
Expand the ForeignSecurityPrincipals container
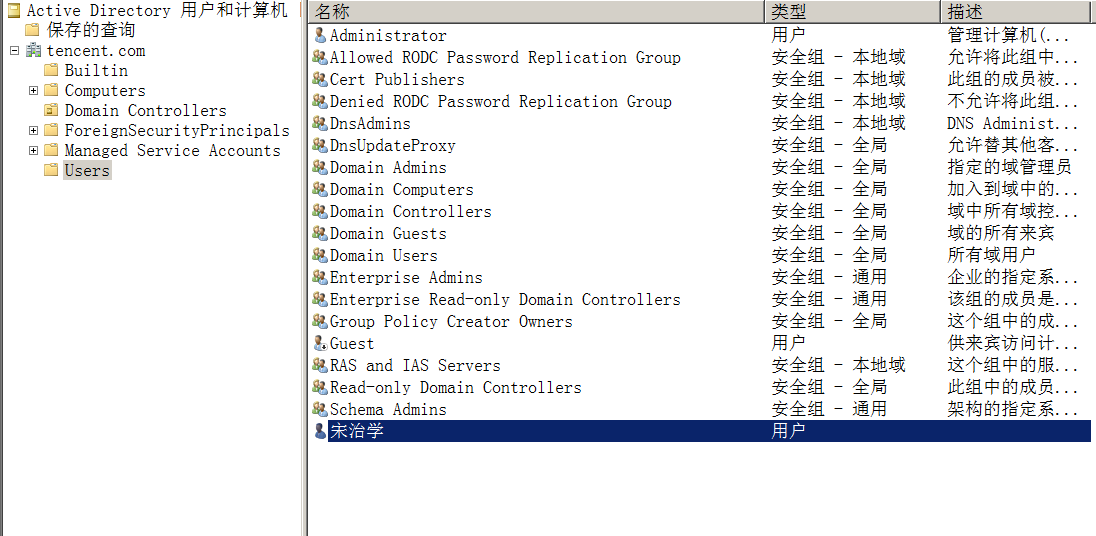coord(33,131)
